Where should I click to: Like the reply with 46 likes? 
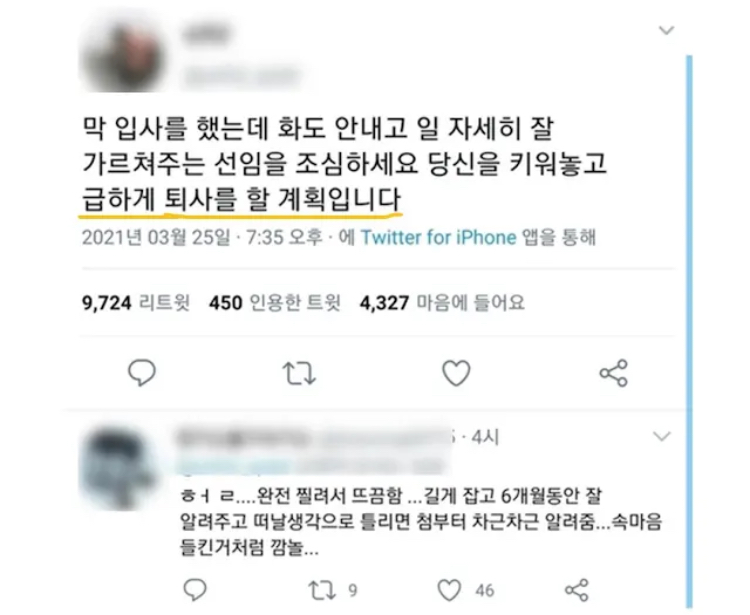(x=466, y=590)
